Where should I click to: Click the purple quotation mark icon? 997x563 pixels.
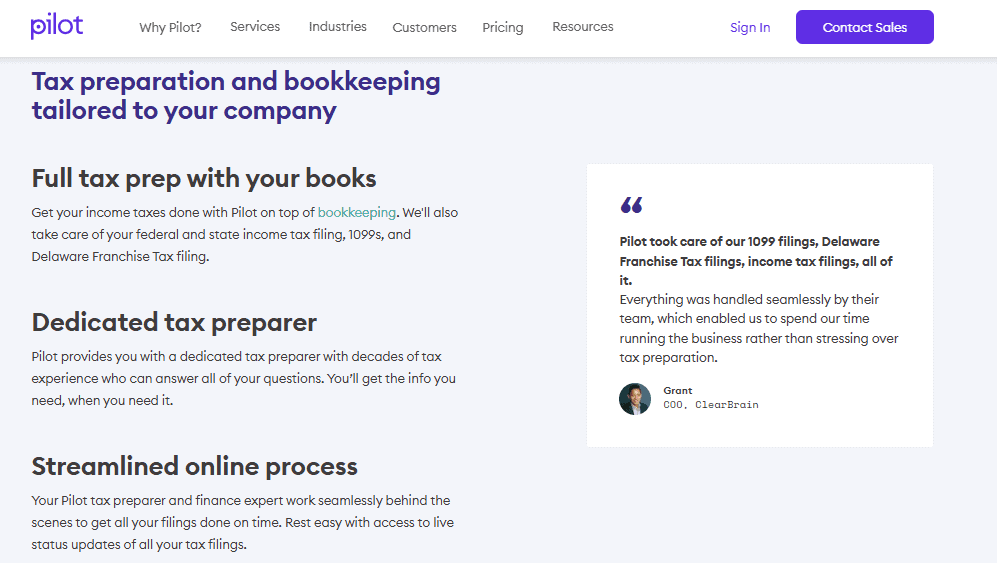[x=631, y=205]
